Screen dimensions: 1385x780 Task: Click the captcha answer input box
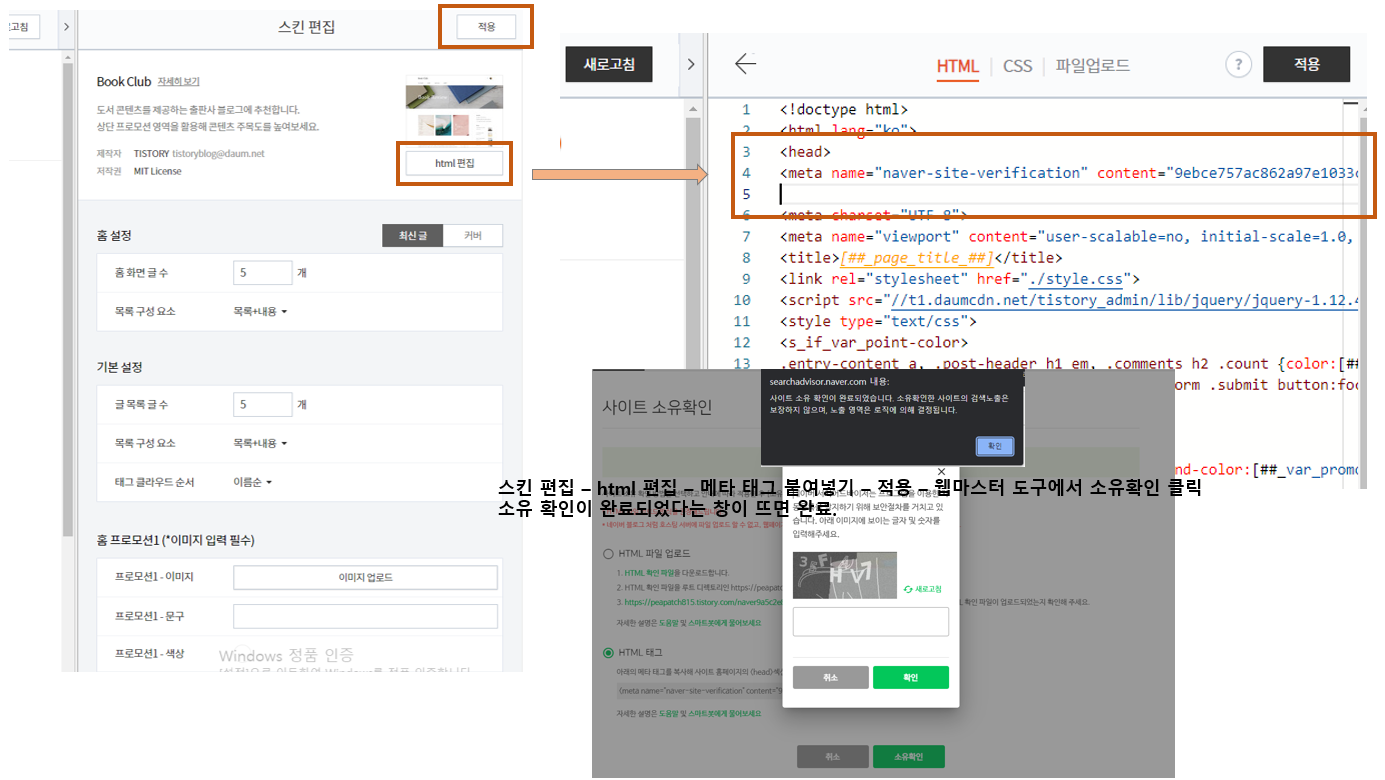pyautogui.click(x=870, y=621)
